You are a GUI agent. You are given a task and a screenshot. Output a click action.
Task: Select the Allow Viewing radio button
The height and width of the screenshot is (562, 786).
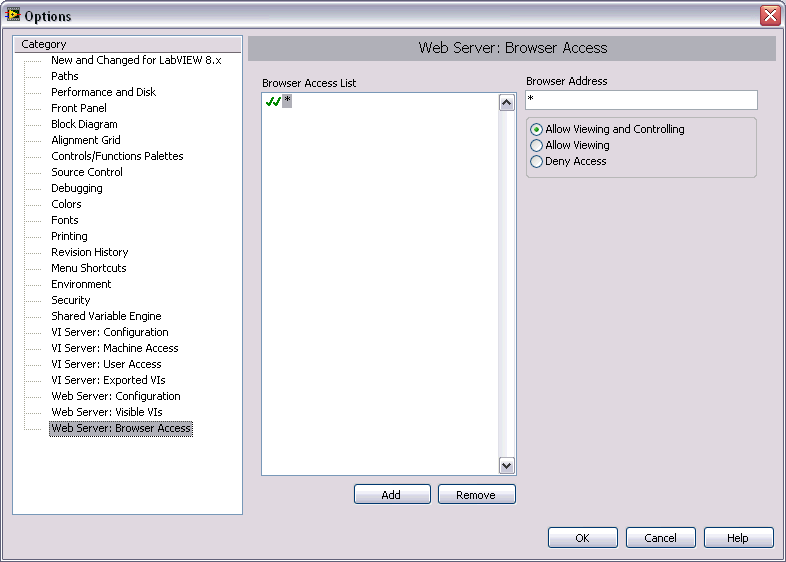click(x=537, y=145)
